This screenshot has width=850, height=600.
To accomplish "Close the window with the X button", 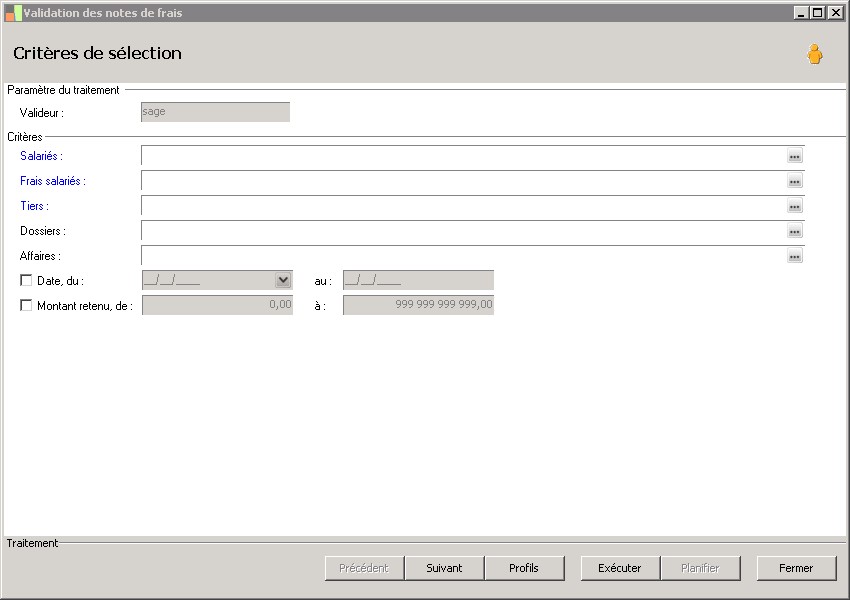I will (x=835, y=12).
